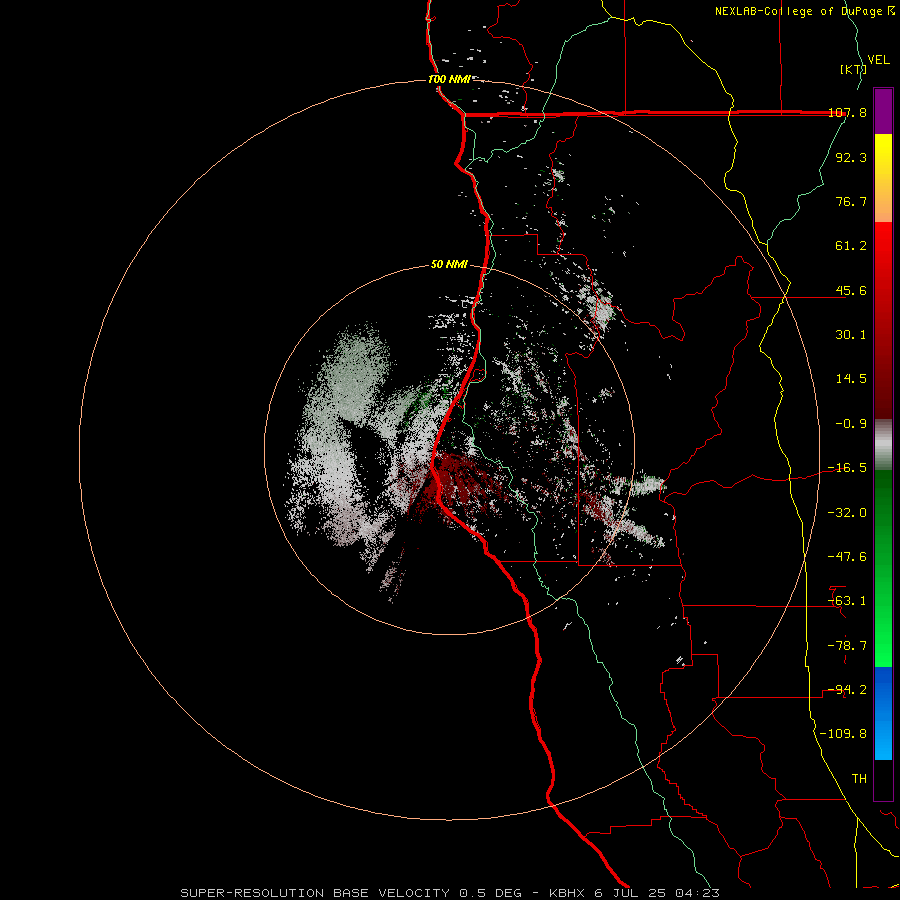Pick the red segment of velocity color bar
900x900 pixels.
(883, 320)
